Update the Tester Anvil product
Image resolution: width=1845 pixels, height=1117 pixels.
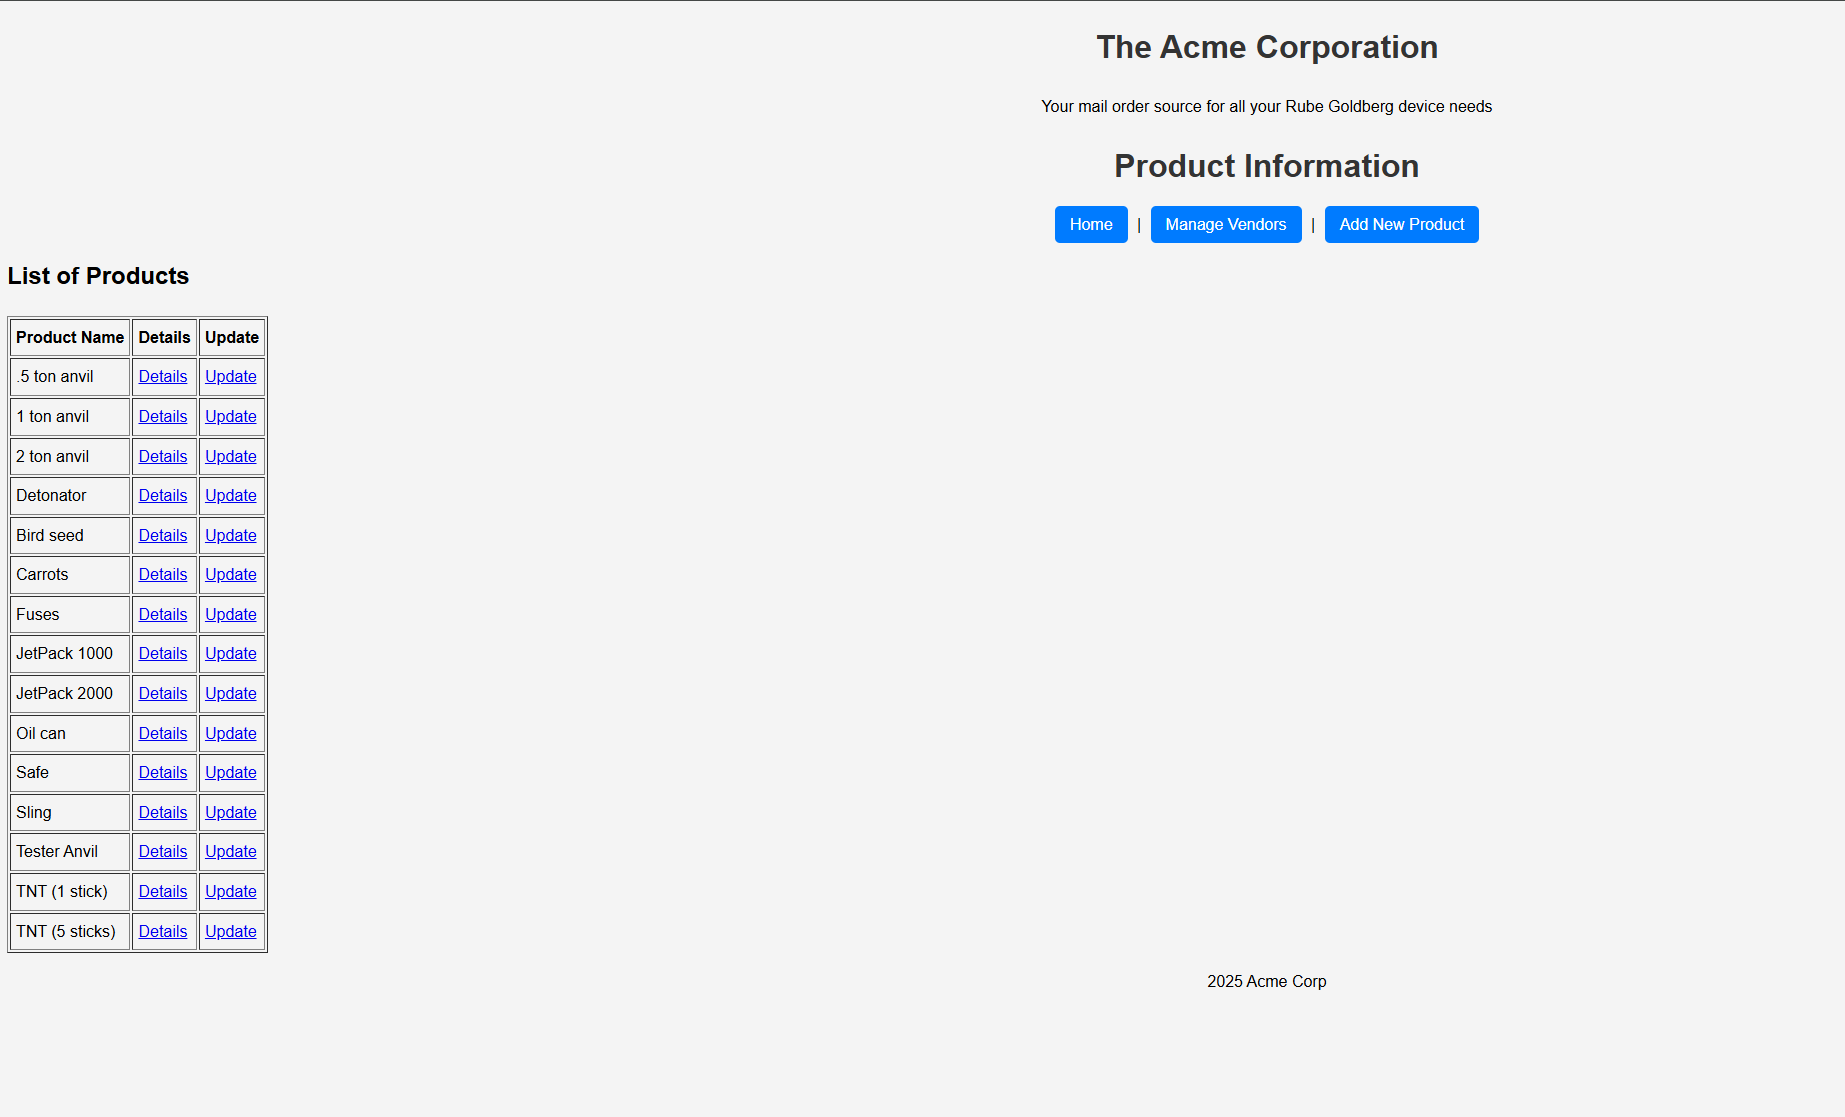coord(230,851)
